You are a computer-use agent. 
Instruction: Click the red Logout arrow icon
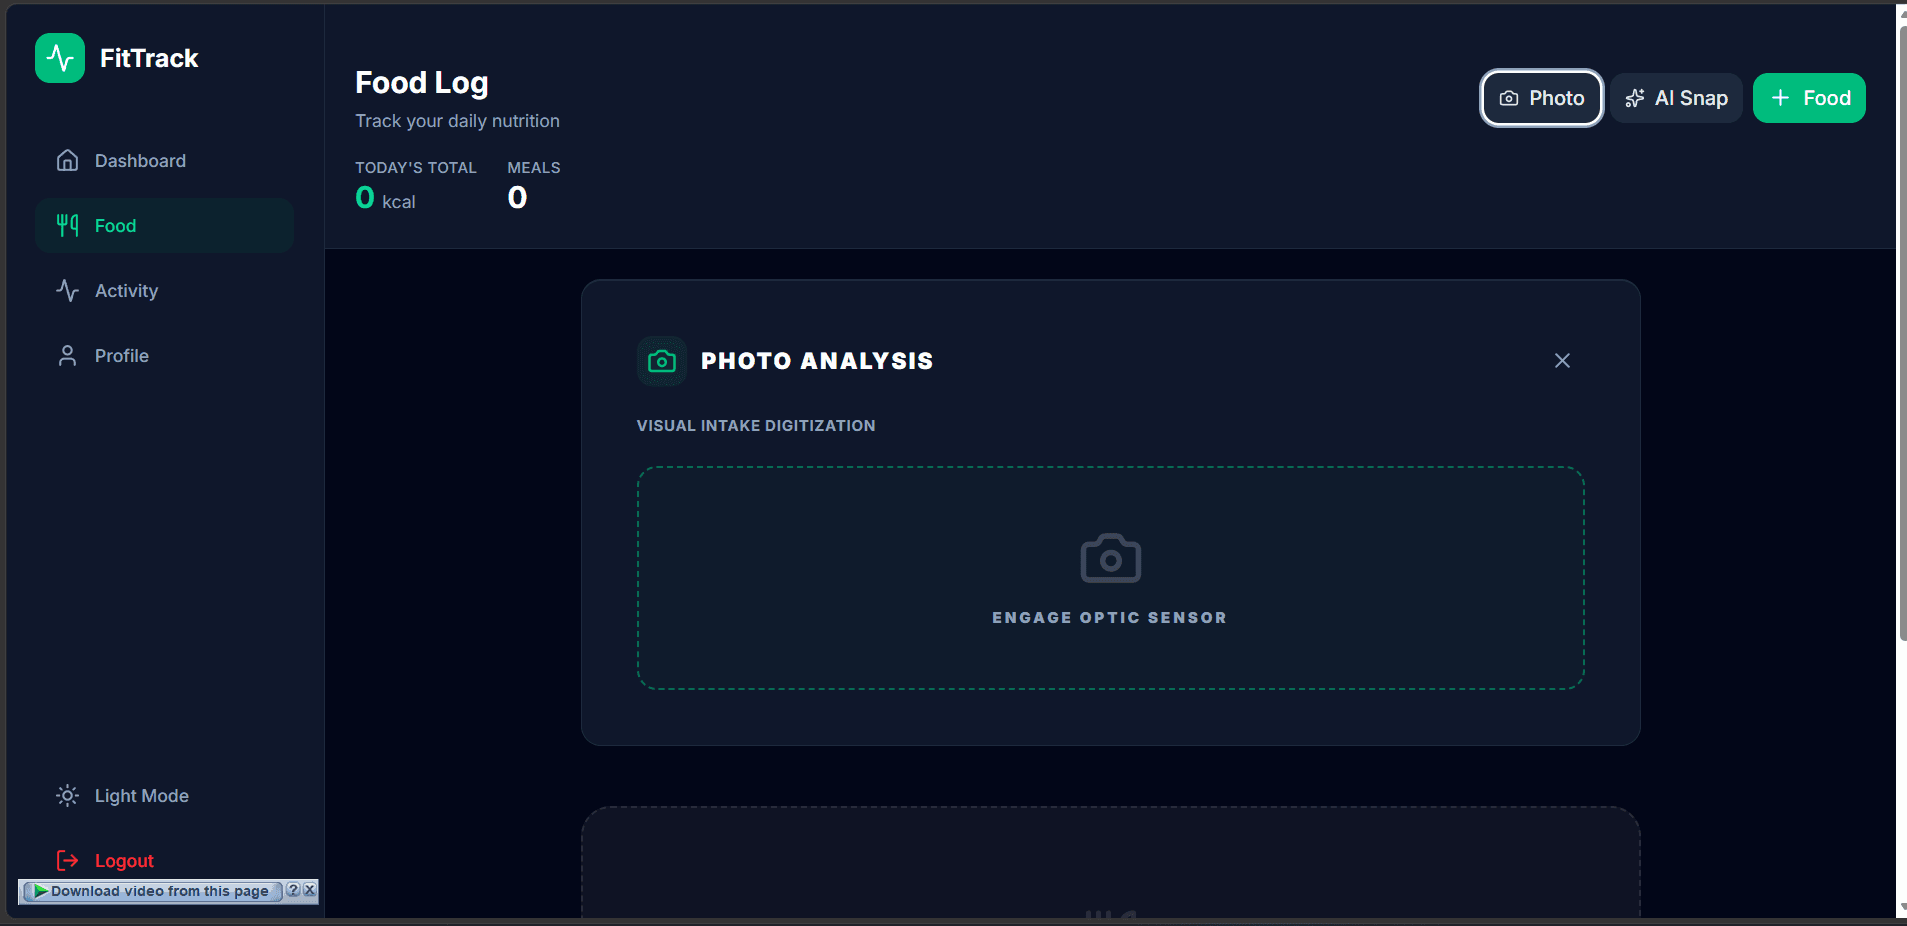click(67, 860)
